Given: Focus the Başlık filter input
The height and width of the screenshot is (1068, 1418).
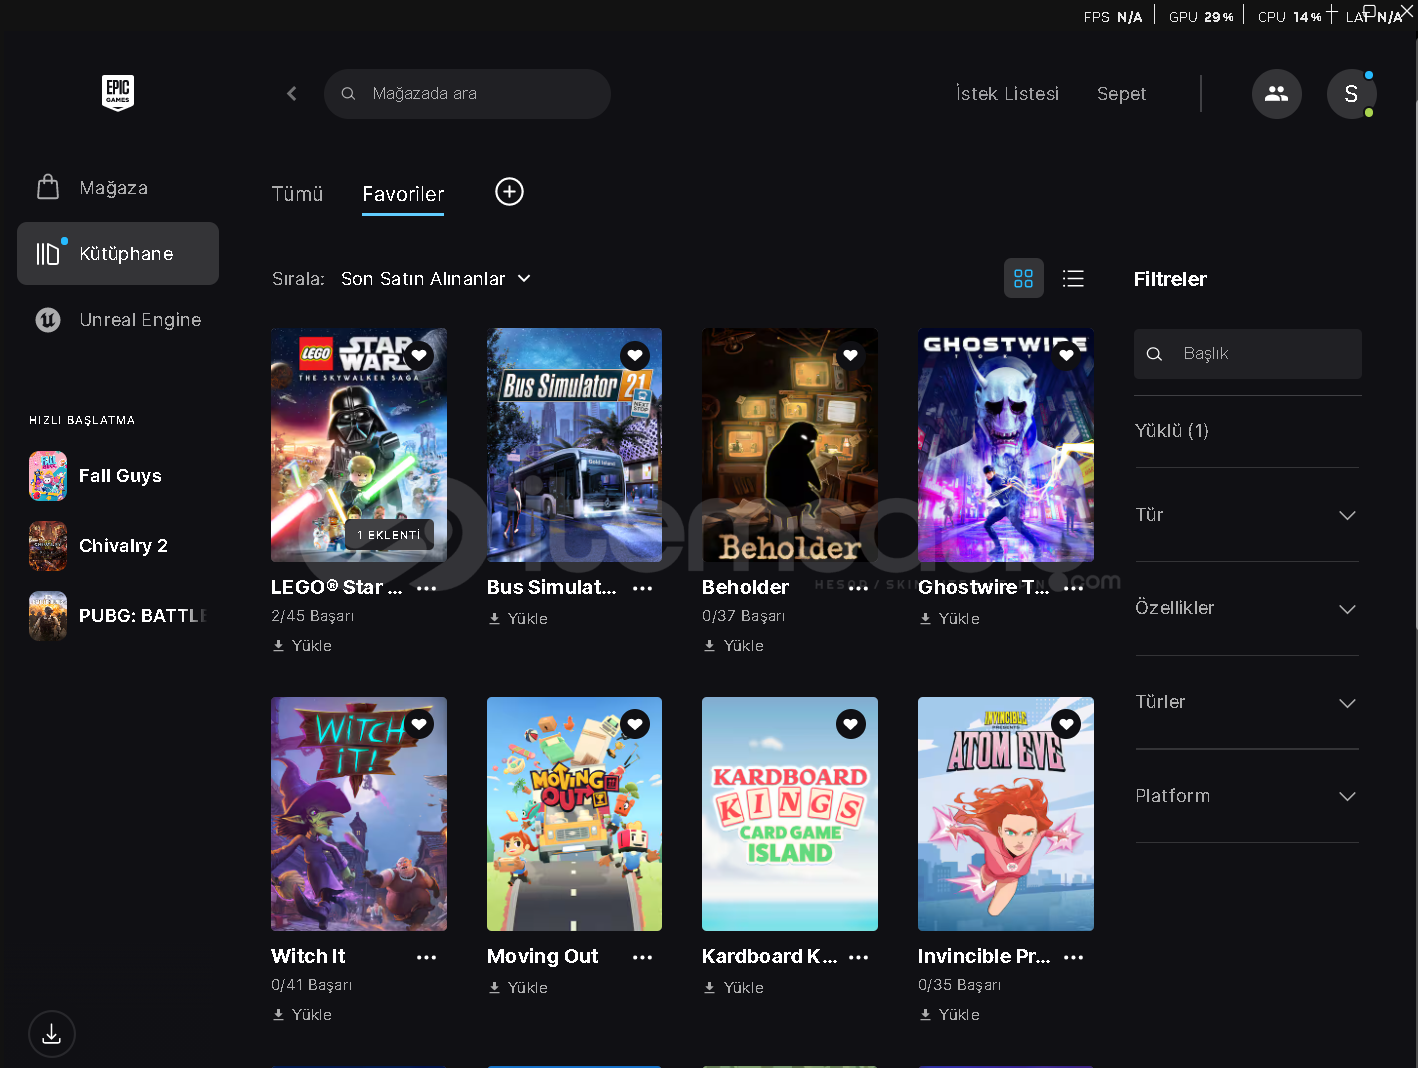Looking at the screenshot, I should [x=1247, y=354].
